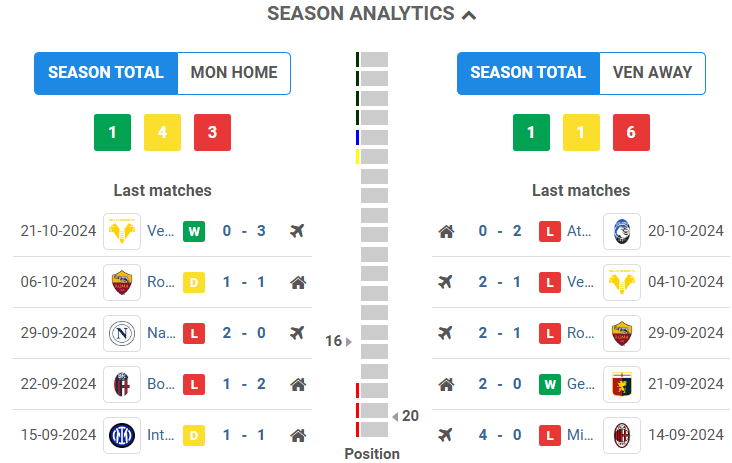This screenshot has height=463, width=732.
Task: Click the Atalanta crest in the 20-10-2024 match
Action: [x=621, y=231]
